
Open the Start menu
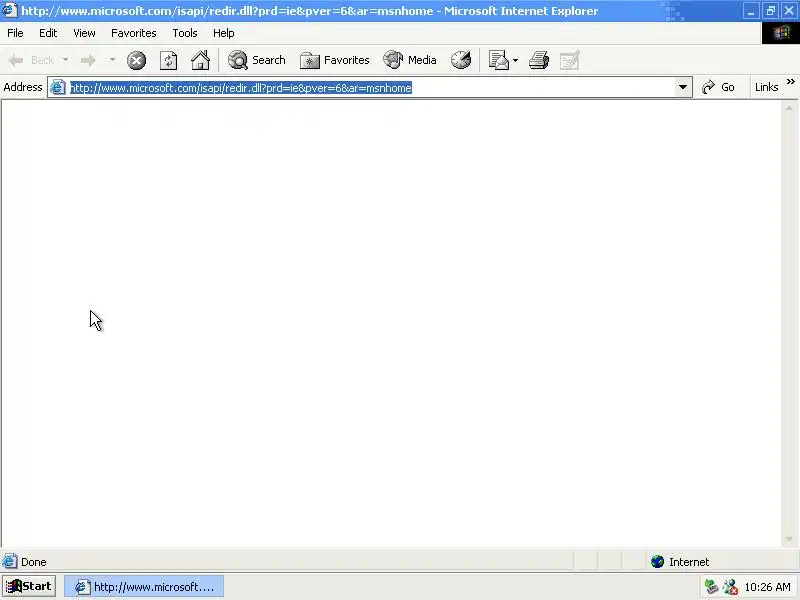pos(29,587)
